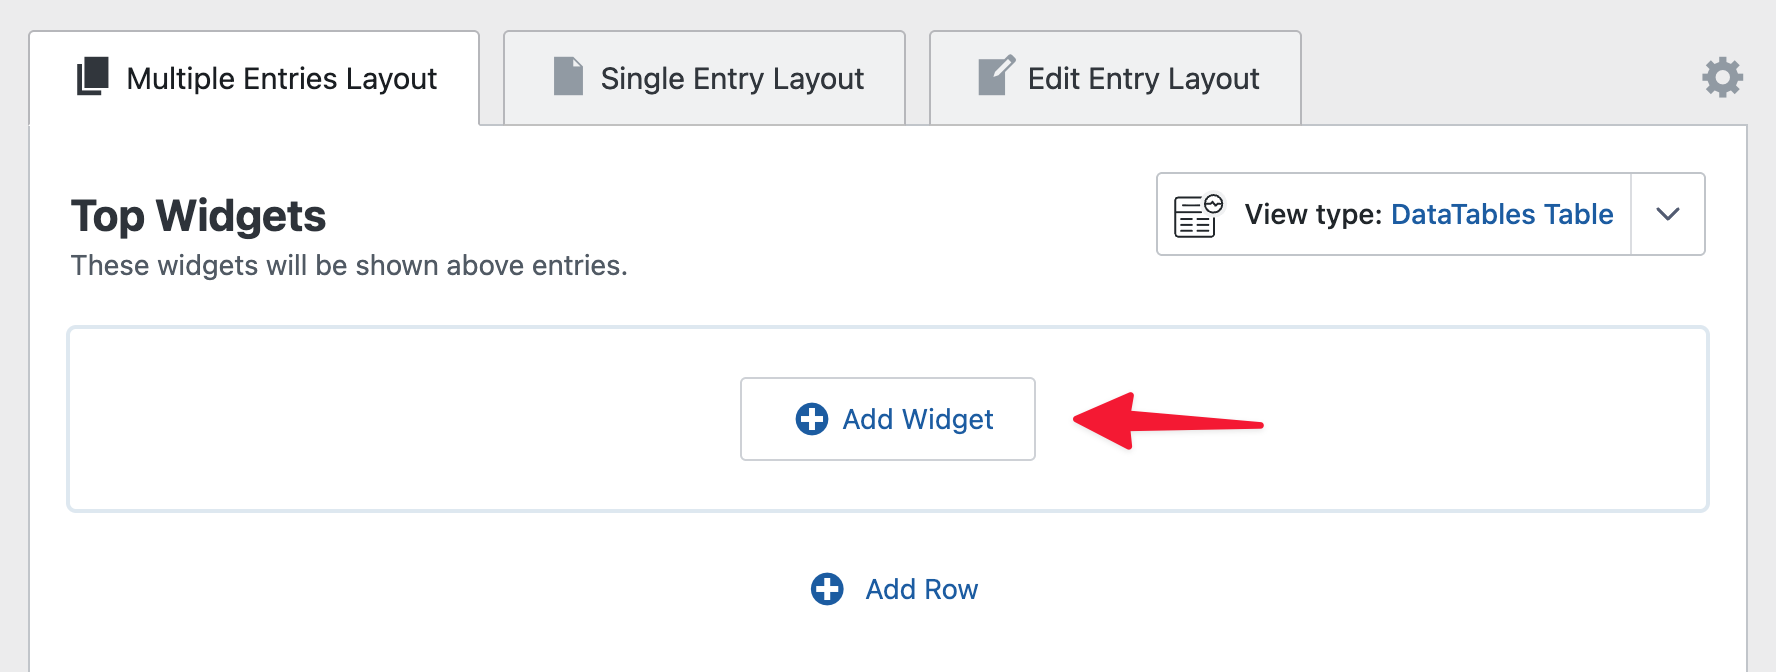Image resolution: width=1776 pixels, height=672 pixels.
Task: Click the stacked layers icon on Multiple Entries Layout tab
Action: (92, 78)
